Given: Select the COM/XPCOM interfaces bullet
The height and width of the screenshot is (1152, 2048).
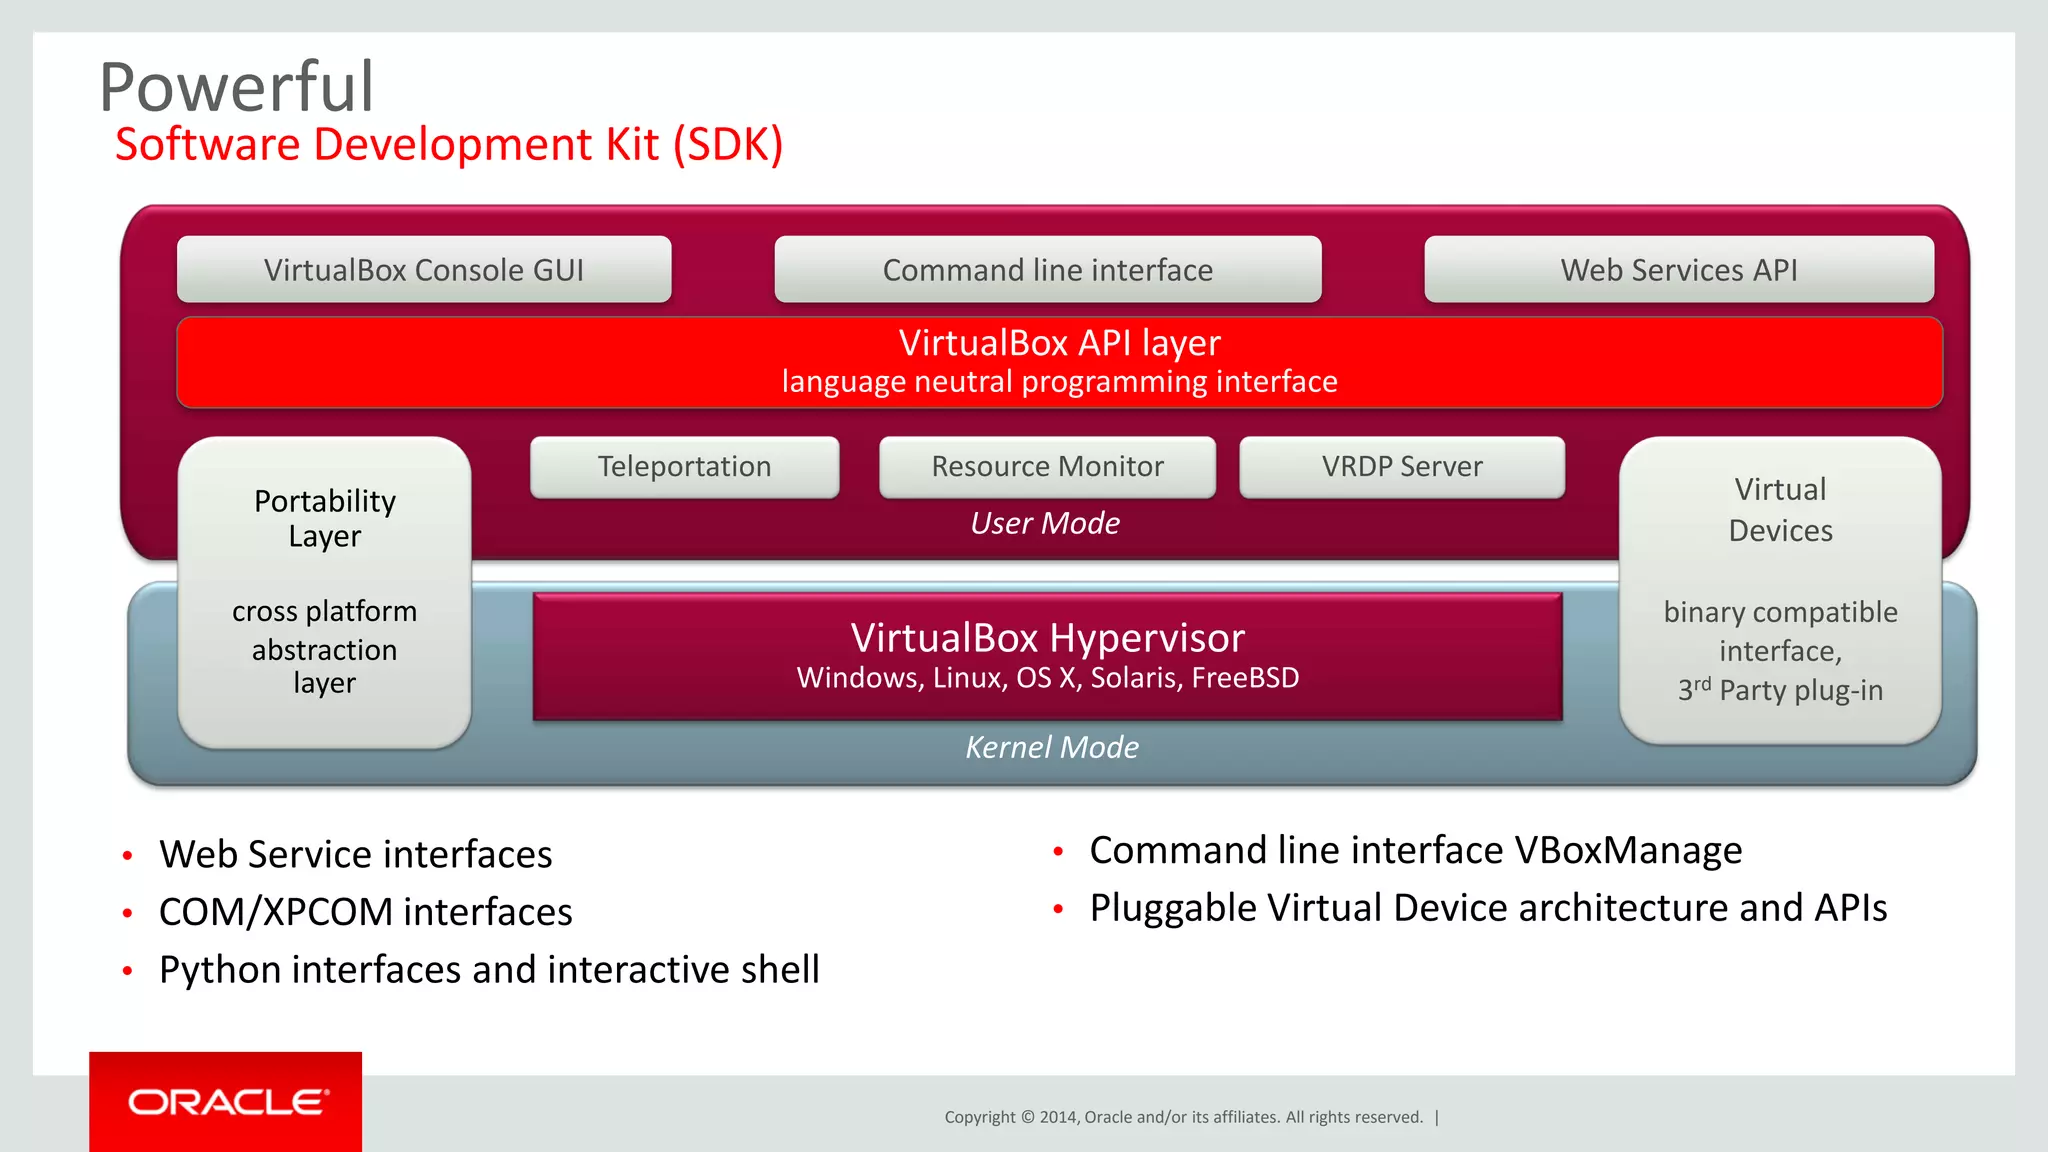Looking at the screenshot, I should coord(365,912).
